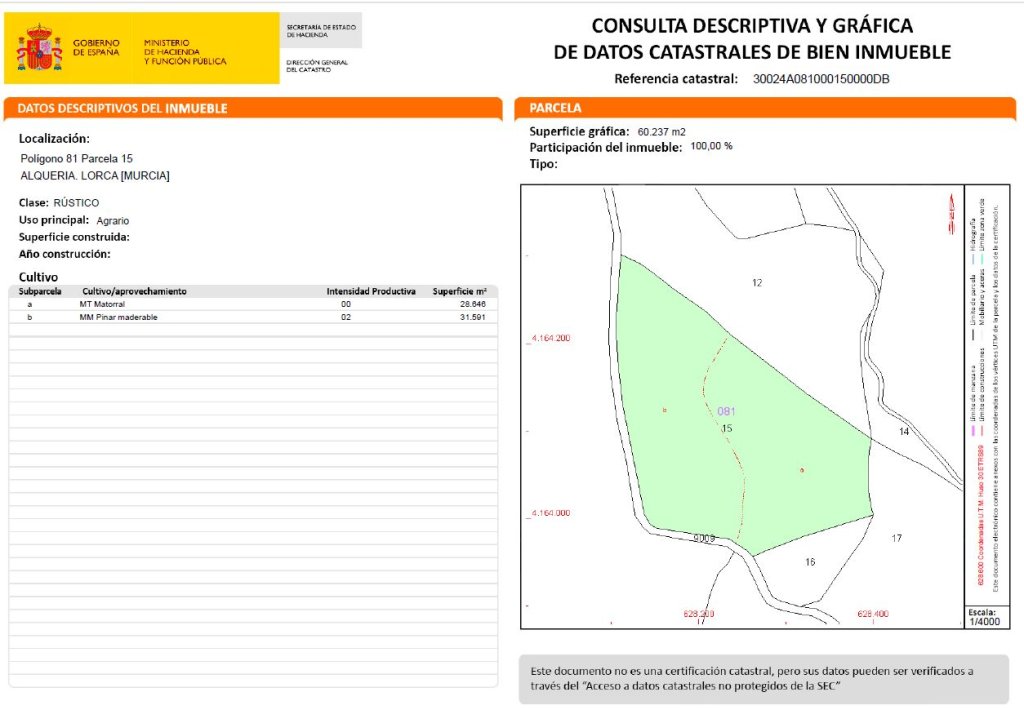
Task: Click the 'Escala: 1/4000' scale box
Action: pos(985,617)
